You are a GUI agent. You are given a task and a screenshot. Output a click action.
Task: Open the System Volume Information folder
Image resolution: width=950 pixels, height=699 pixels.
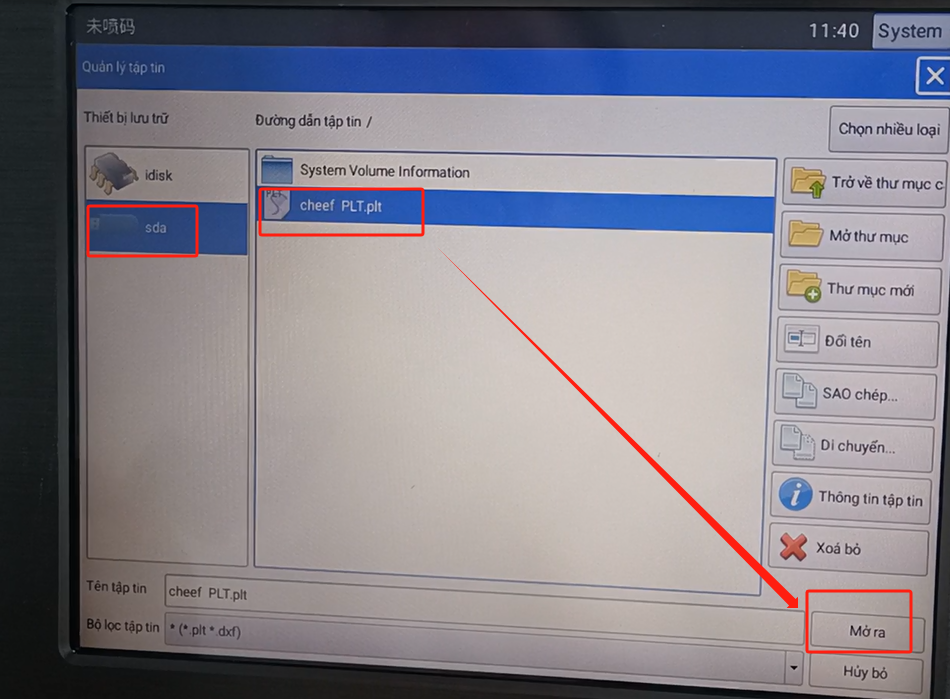[x=384, y=172]
